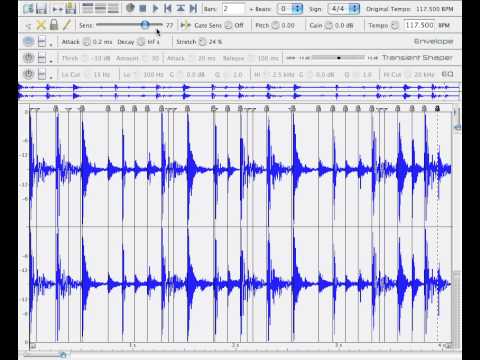Click the save disk icon

(x=41, y=8)
